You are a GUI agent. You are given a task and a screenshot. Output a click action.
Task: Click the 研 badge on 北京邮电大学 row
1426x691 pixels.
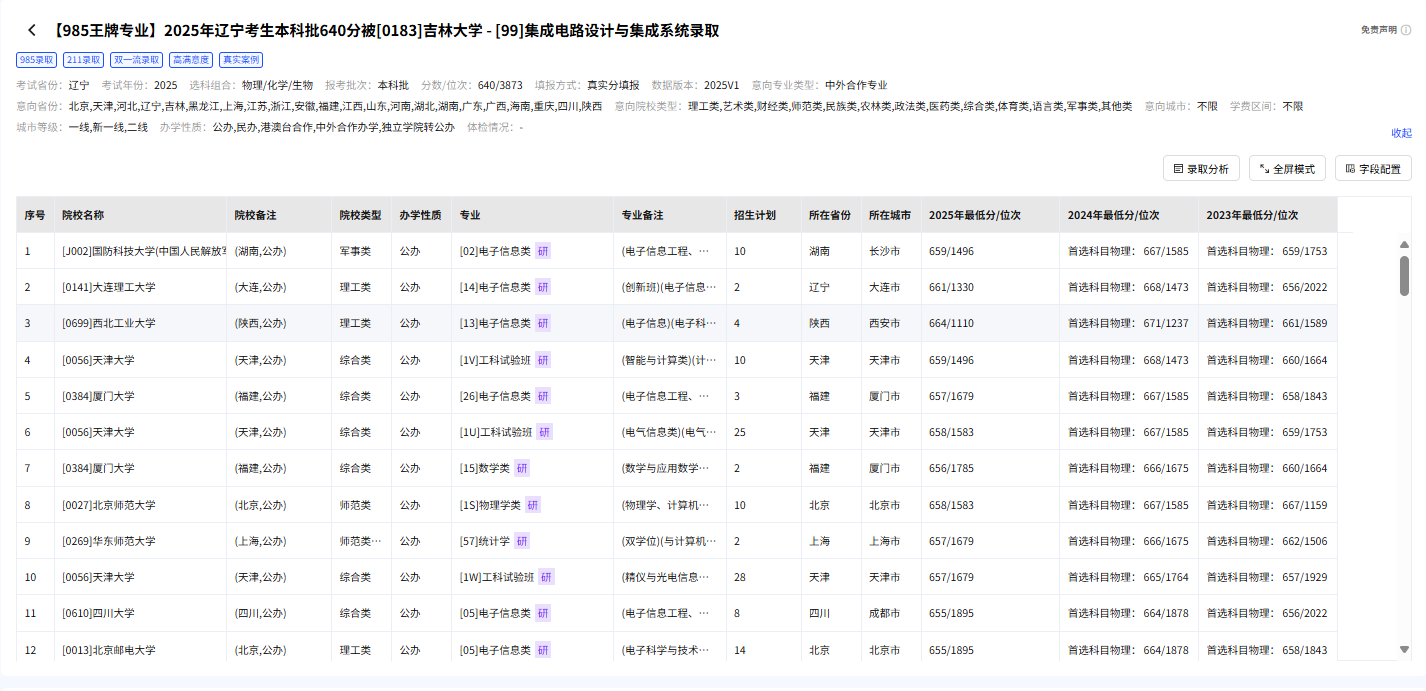pos(541,649)
